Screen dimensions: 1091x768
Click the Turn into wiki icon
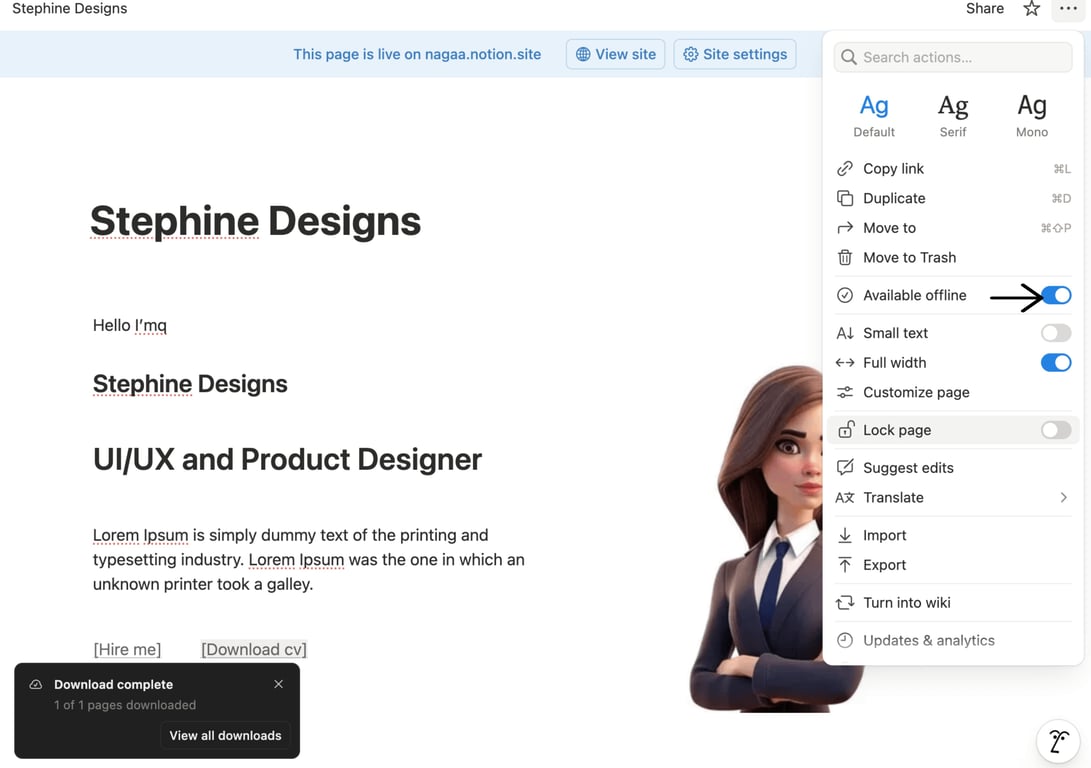point(845,602)
